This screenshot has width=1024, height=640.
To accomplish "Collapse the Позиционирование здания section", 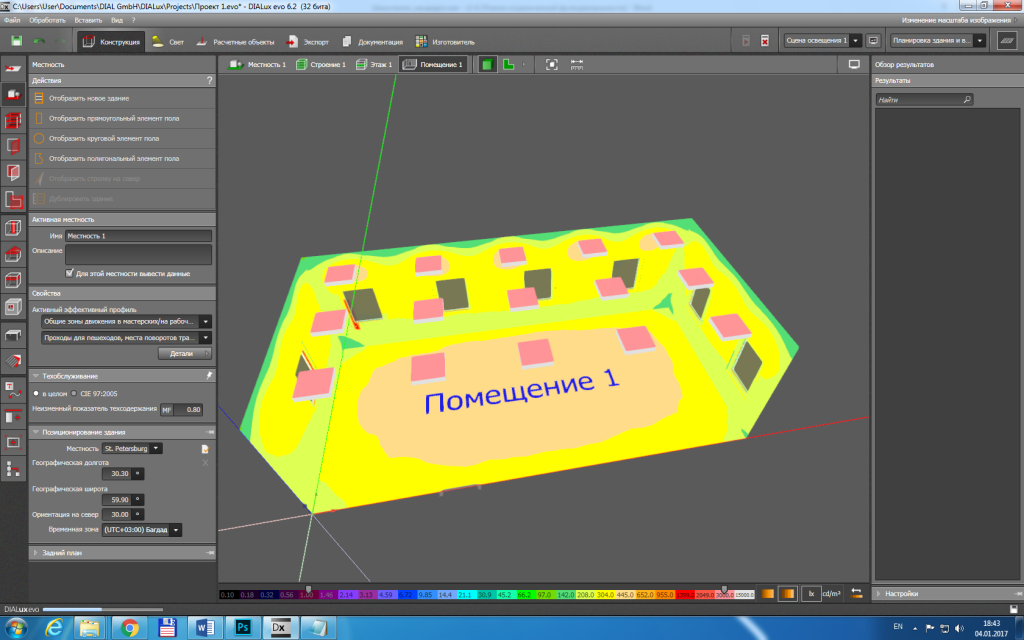I will 36,432.
